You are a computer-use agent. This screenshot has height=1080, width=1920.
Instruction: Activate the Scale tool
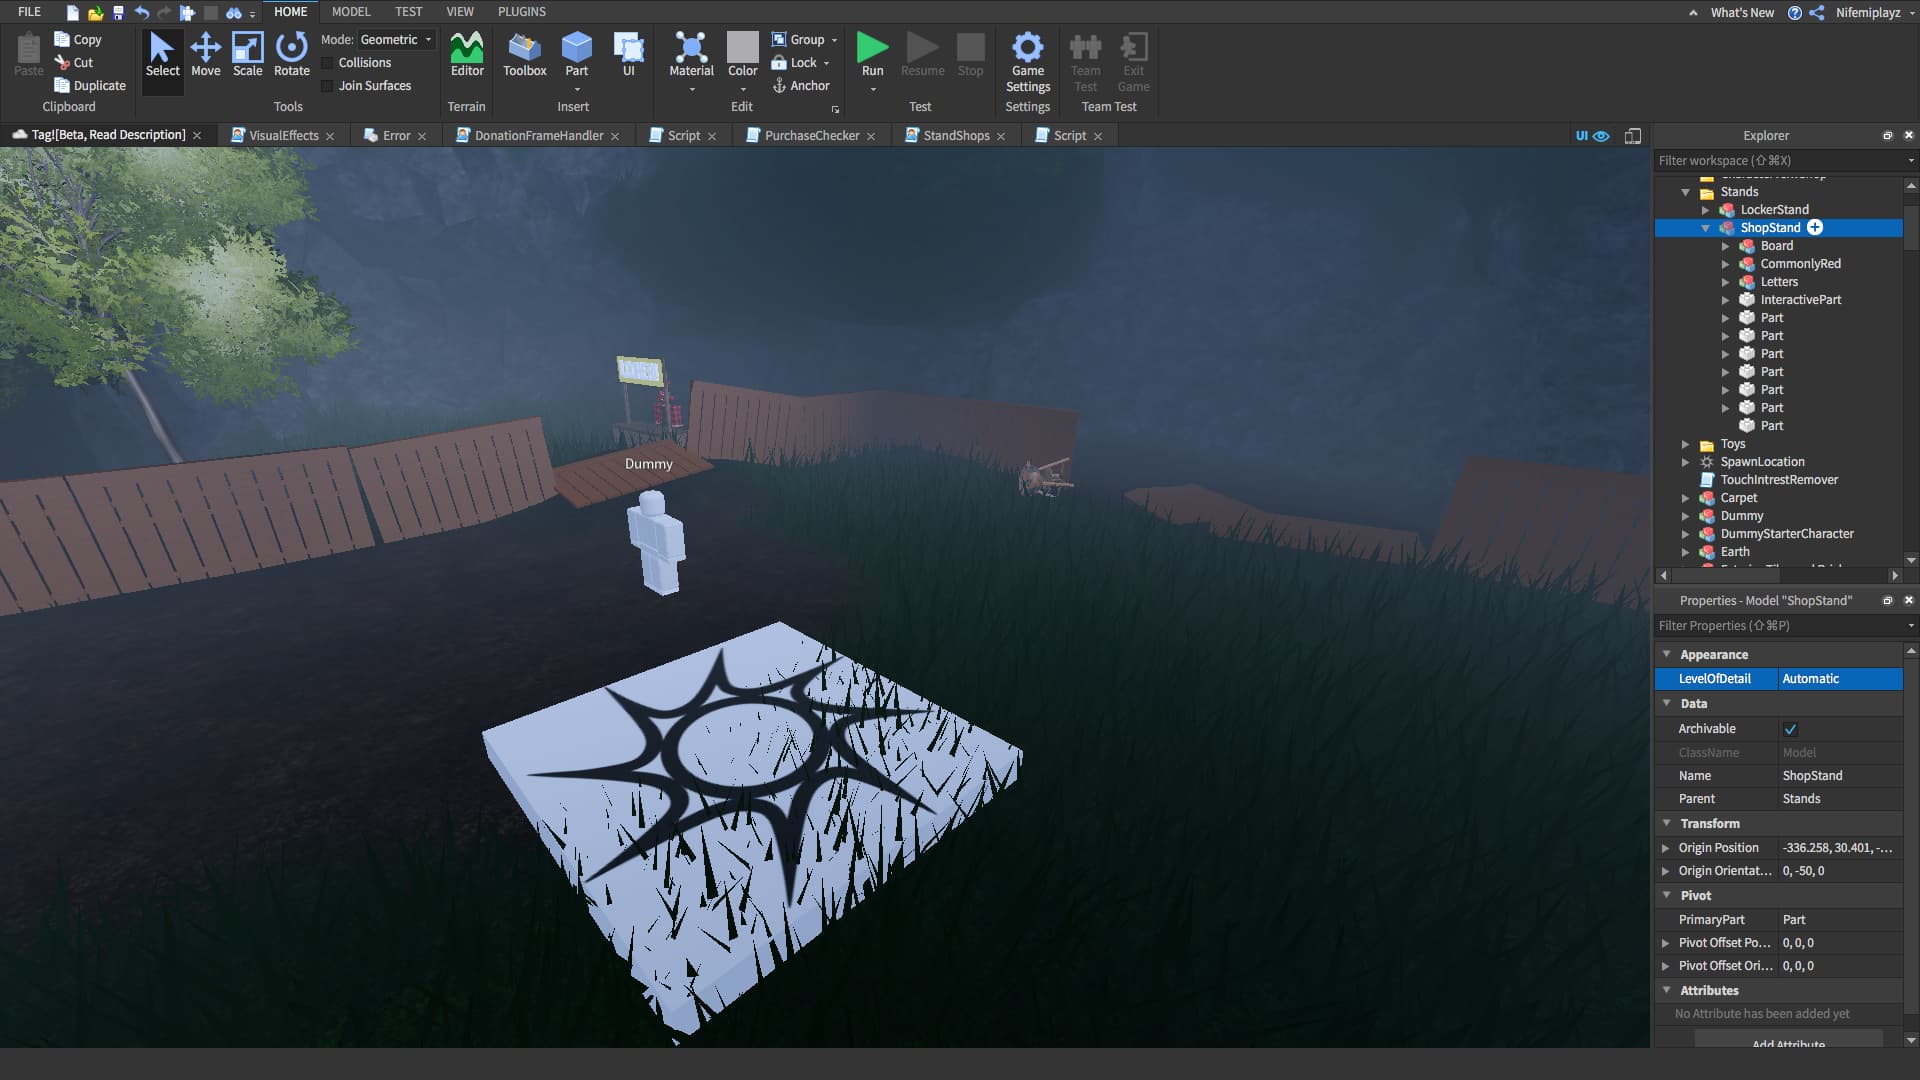pyautogui.click(x=247, y=54)
